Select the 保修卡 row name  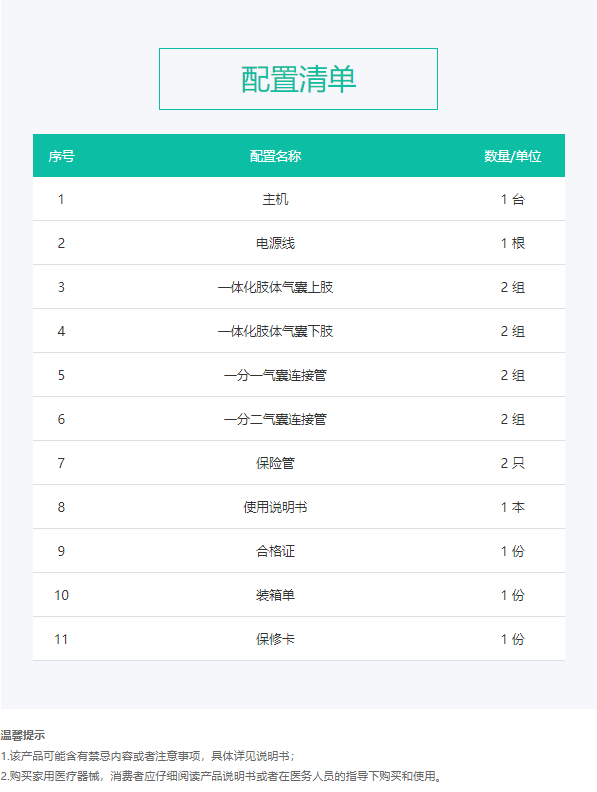point(275,639)
